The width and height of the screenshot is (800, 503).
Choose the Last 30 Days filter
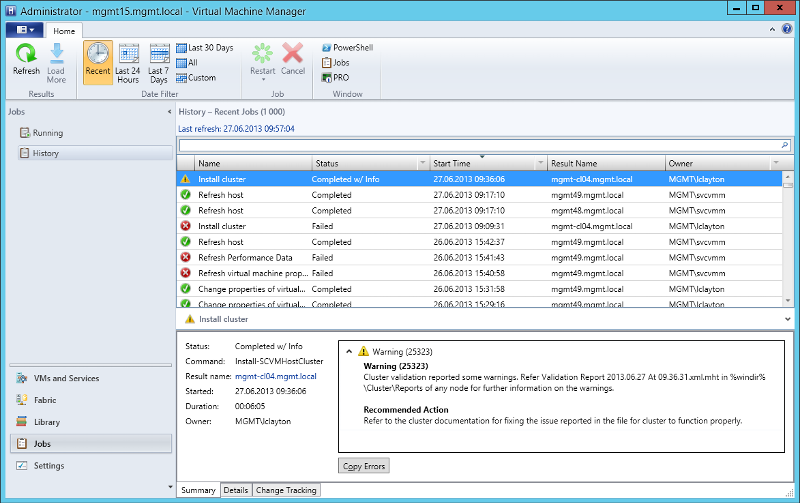(205, 47)
